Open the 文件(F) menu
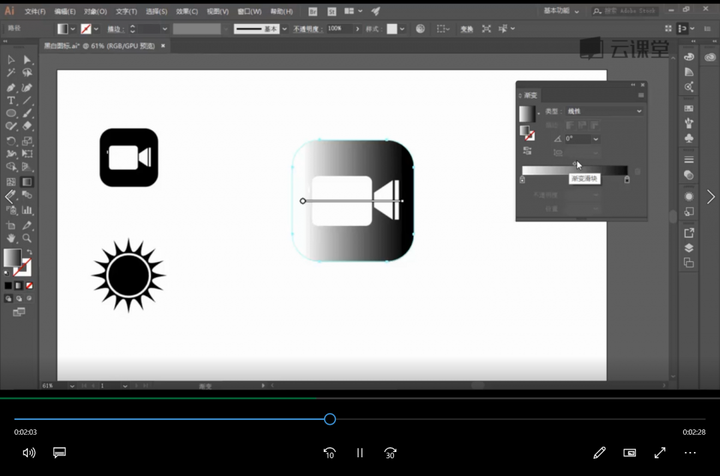This screenshot has height=476, width=720. 35,11
